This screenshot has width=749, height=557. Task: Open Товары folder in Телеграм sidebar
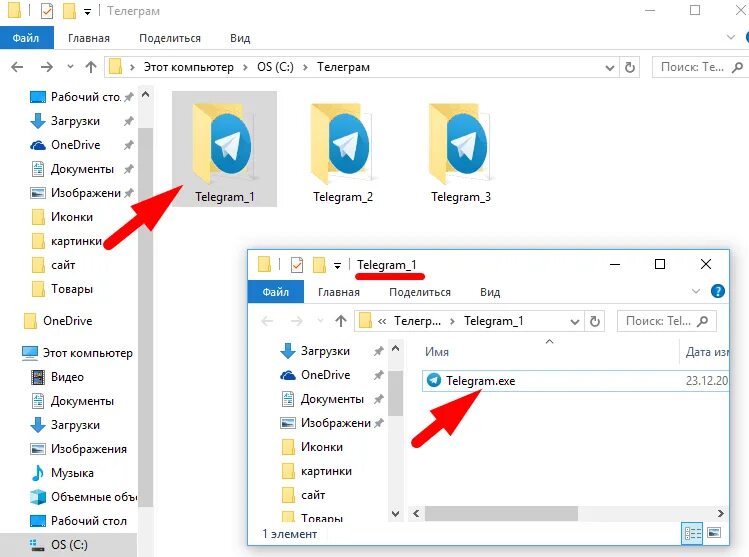coord(62,289)
